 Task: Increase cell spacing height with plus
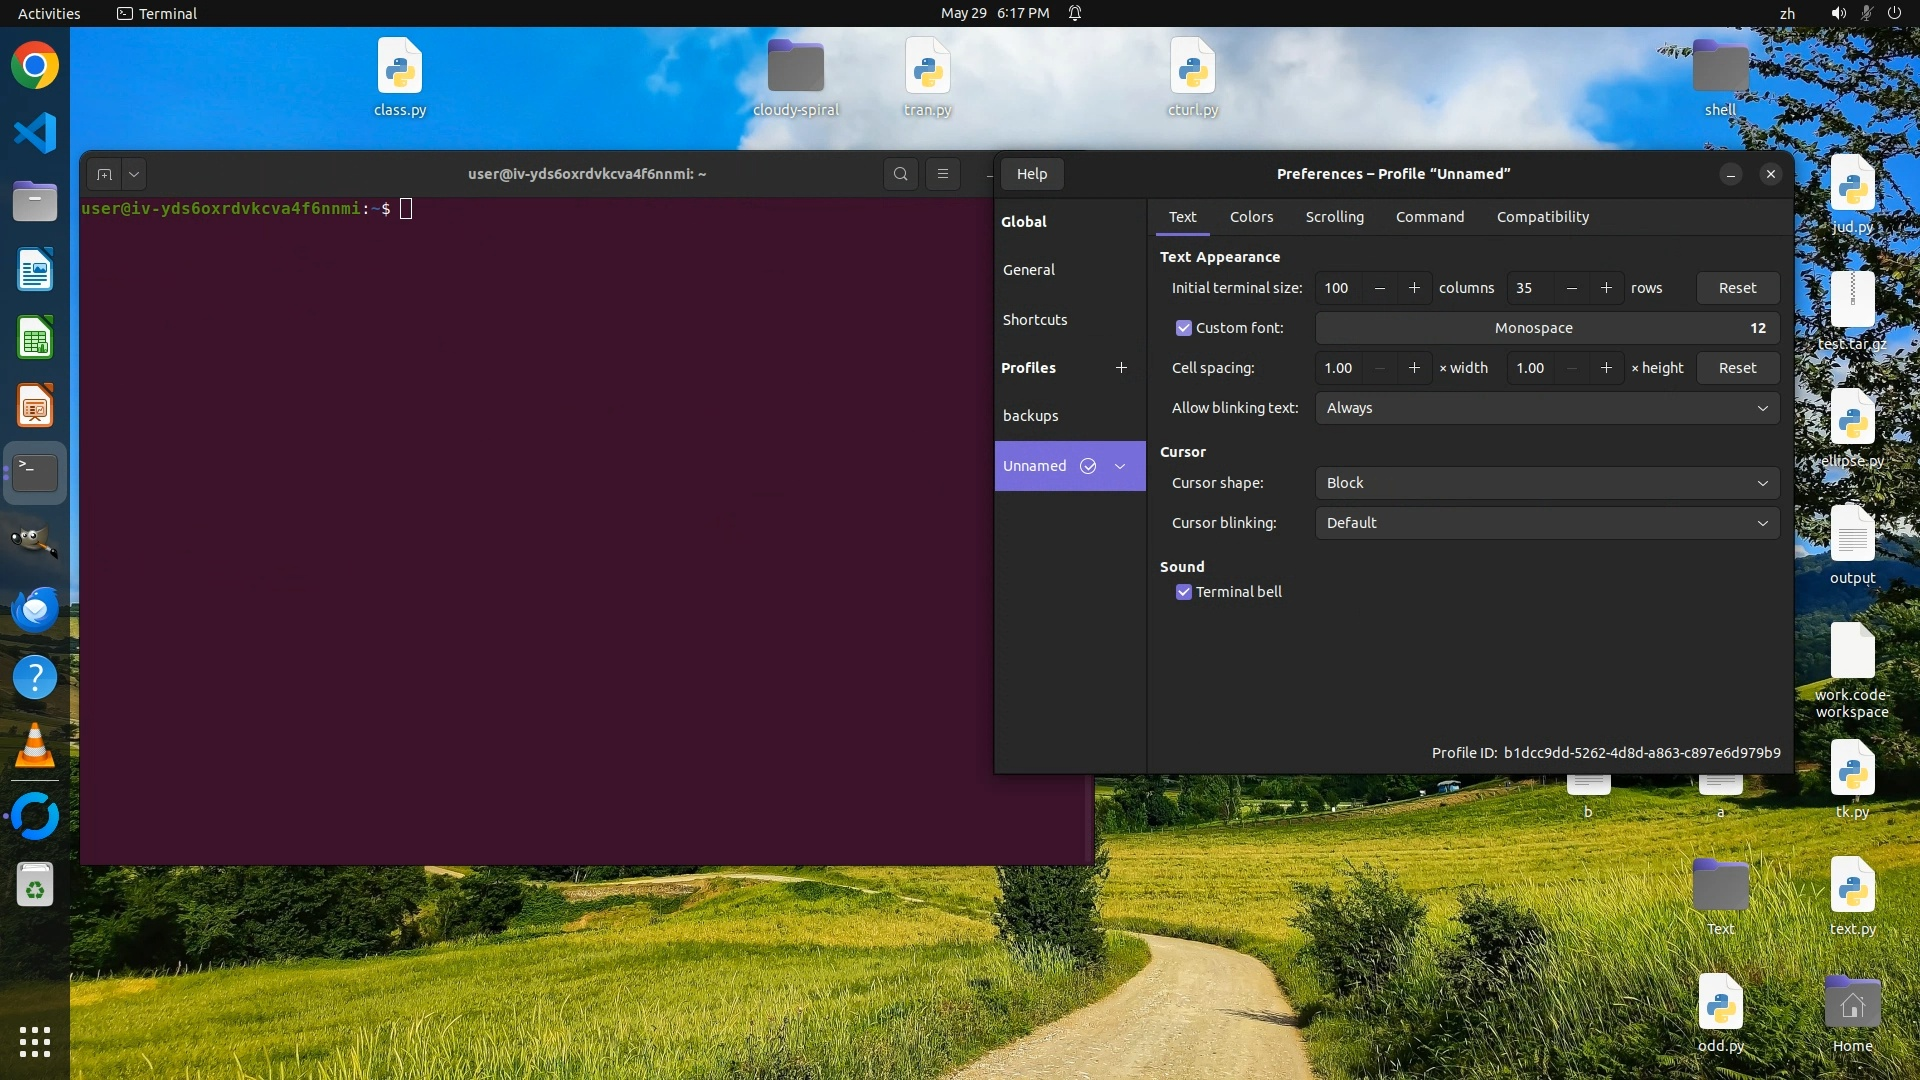(1606, 368)
